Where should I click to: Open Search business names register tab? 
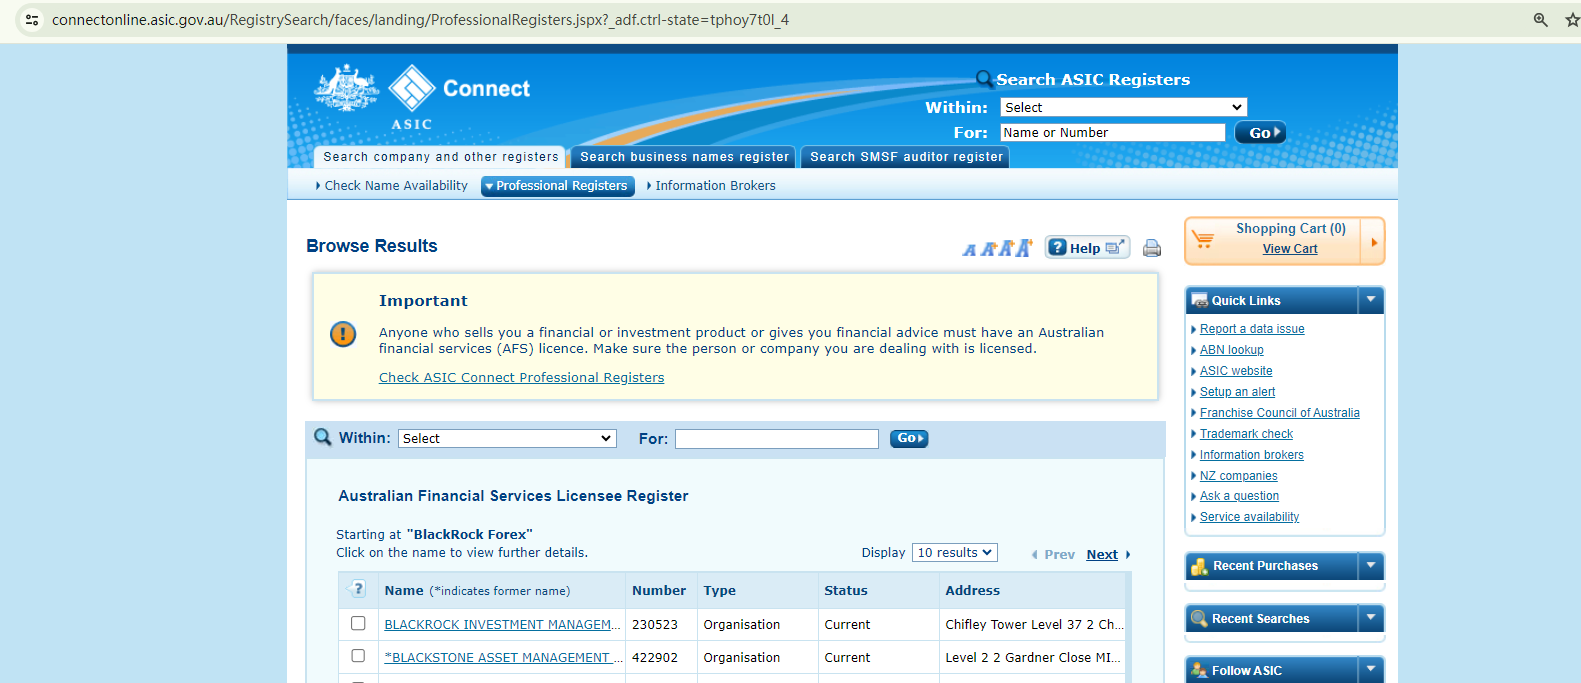click(x=684, y=157)
